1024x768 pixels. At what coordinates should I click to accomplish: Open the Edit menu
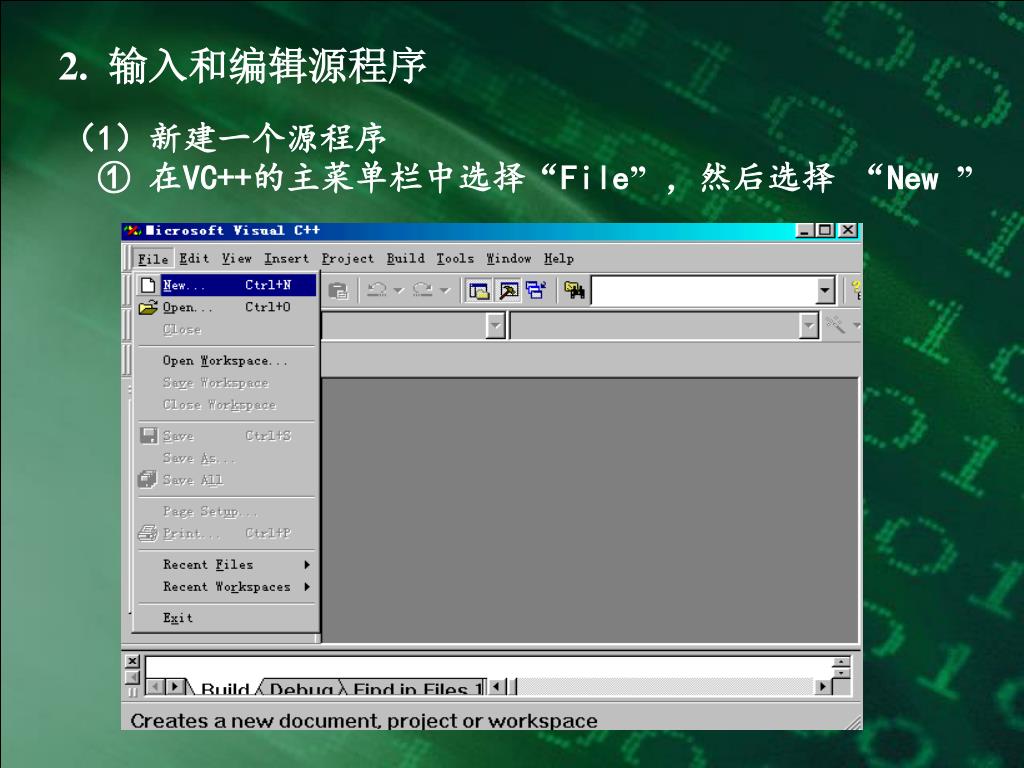click(194, 259)
